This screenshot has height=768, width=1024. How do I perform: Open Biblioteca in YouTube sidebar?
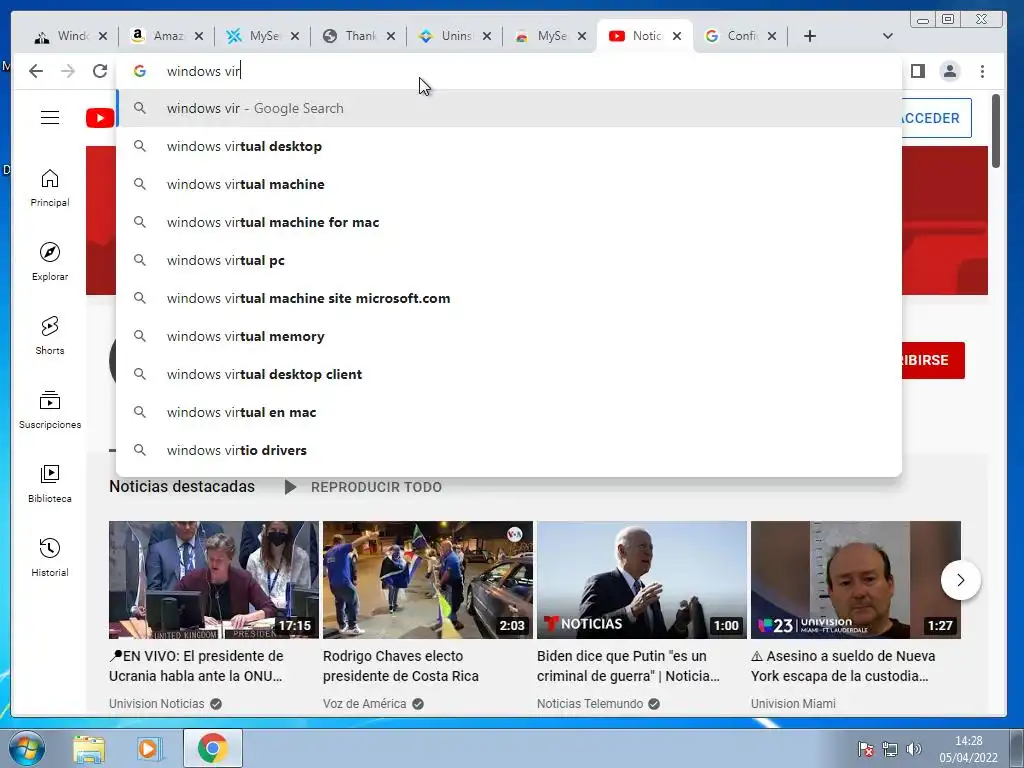coord(50,484)
